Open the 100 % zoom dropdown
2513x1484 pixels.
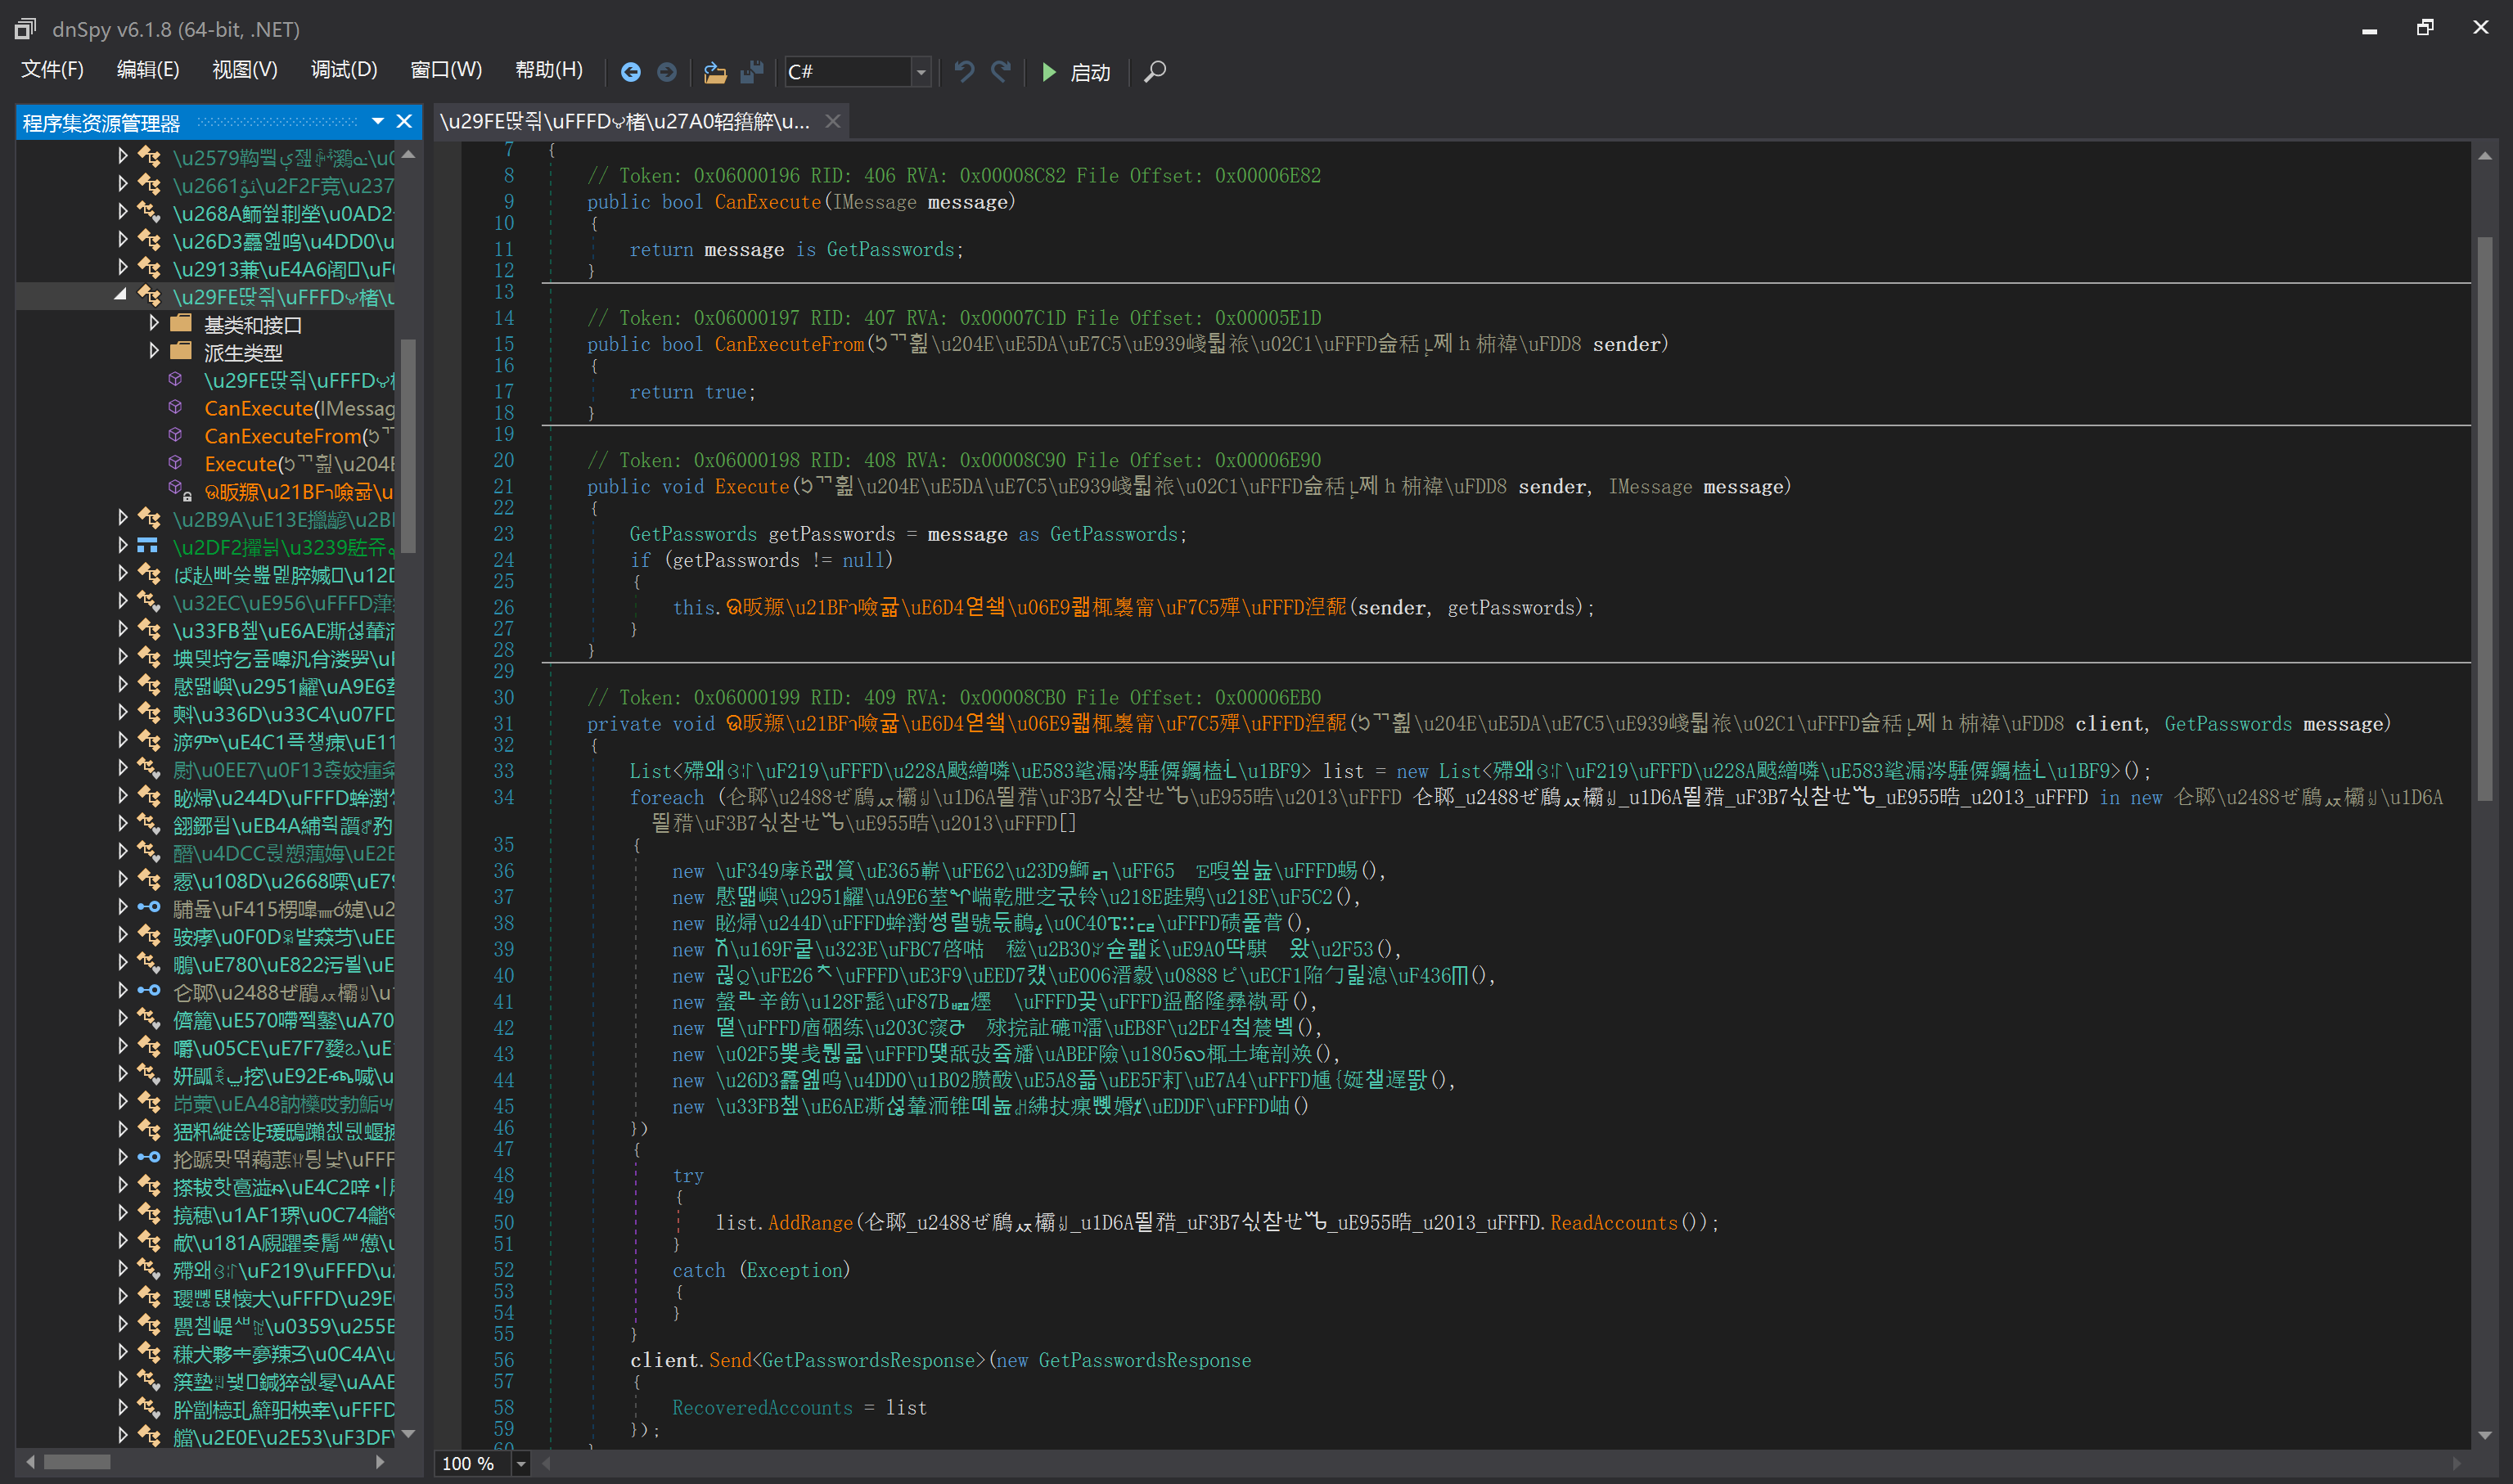(x=521, y=1464)
